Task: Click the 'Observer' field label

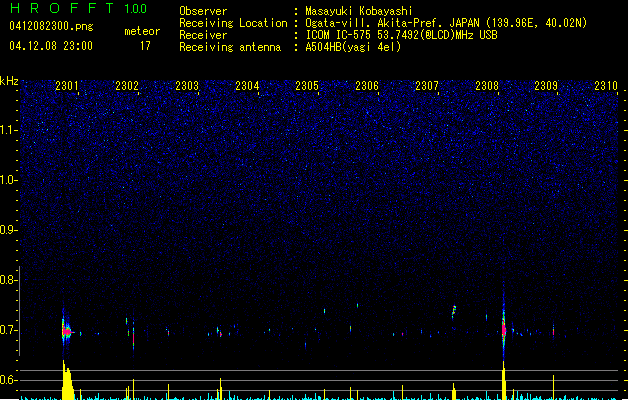Action: (203, 11)
